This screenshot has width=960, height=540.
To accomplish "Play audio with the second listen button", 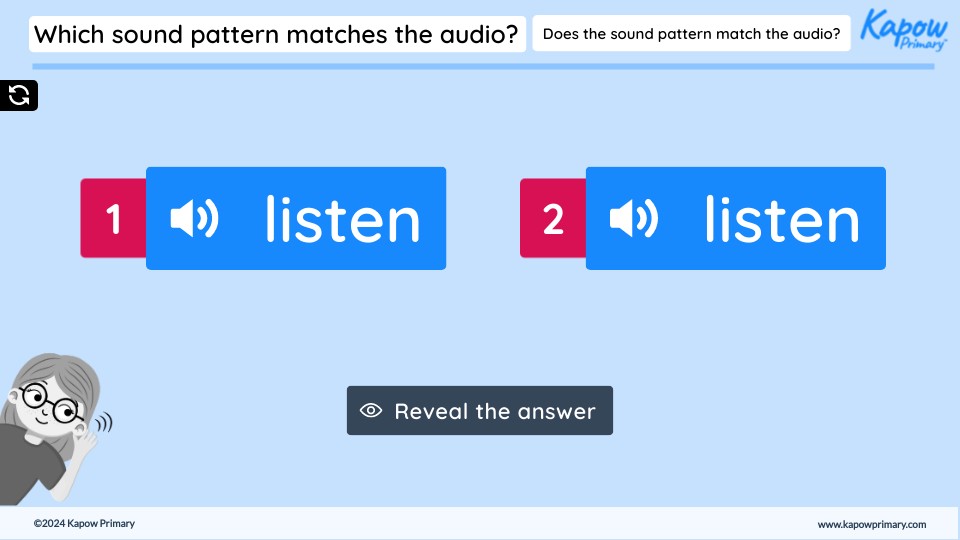I will 736,219.
